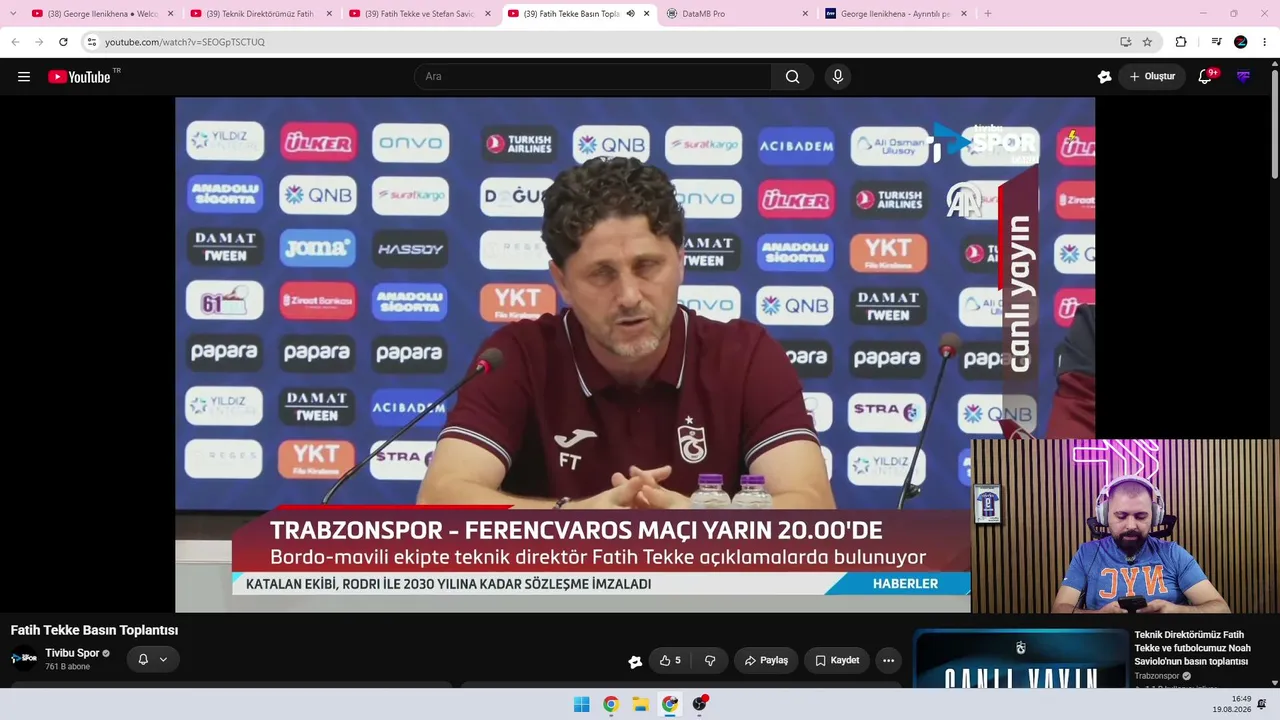The width and height of the screenshot is (1280, 720).
Task: Open the first Chrome icon on the taskbar
Action: 610,704
